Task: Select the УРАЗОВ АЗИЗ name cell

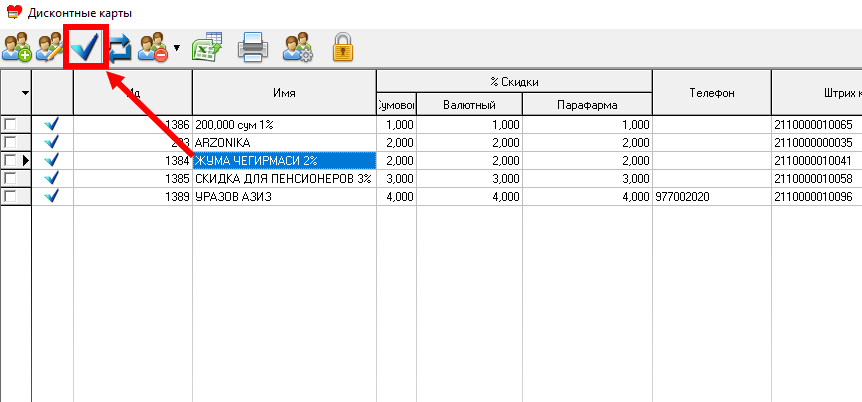Action: [x=284, y=197]
